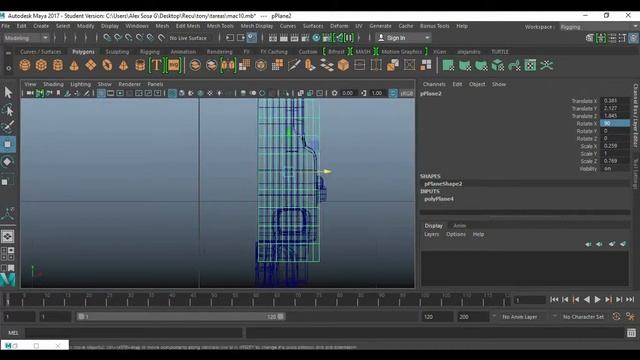Activate the Rotate tool in toolbox
Screen dimensions: 640x360
click(8, 162)
